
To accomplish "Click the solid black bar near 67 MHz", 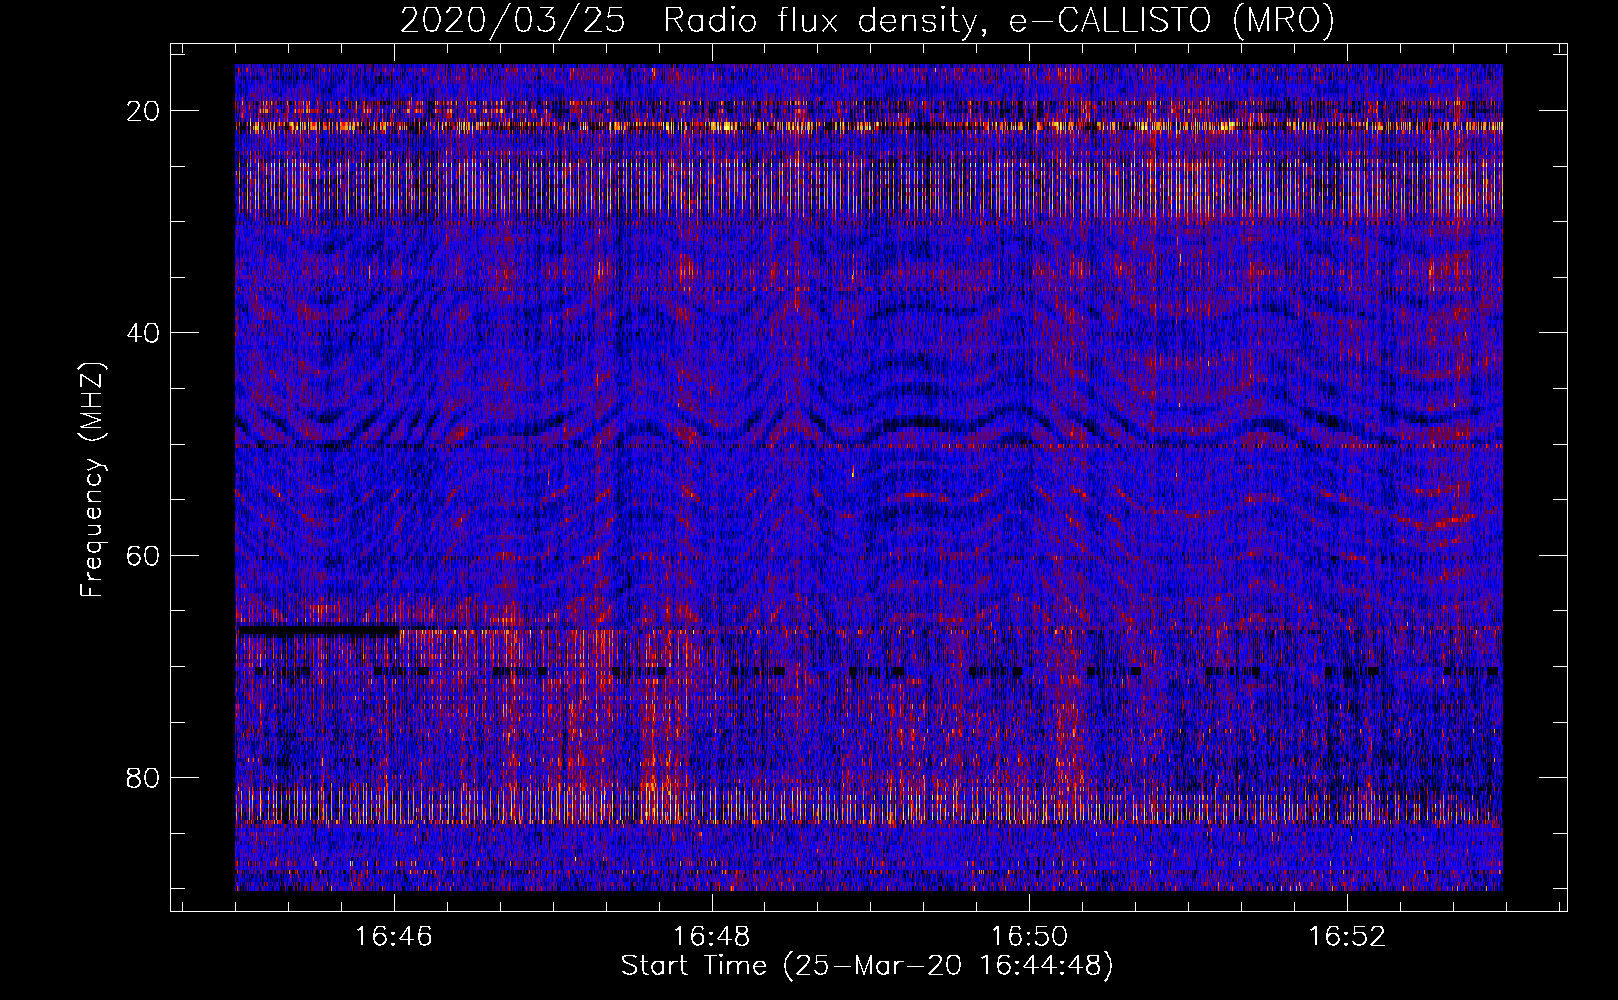I will (318, 630).
